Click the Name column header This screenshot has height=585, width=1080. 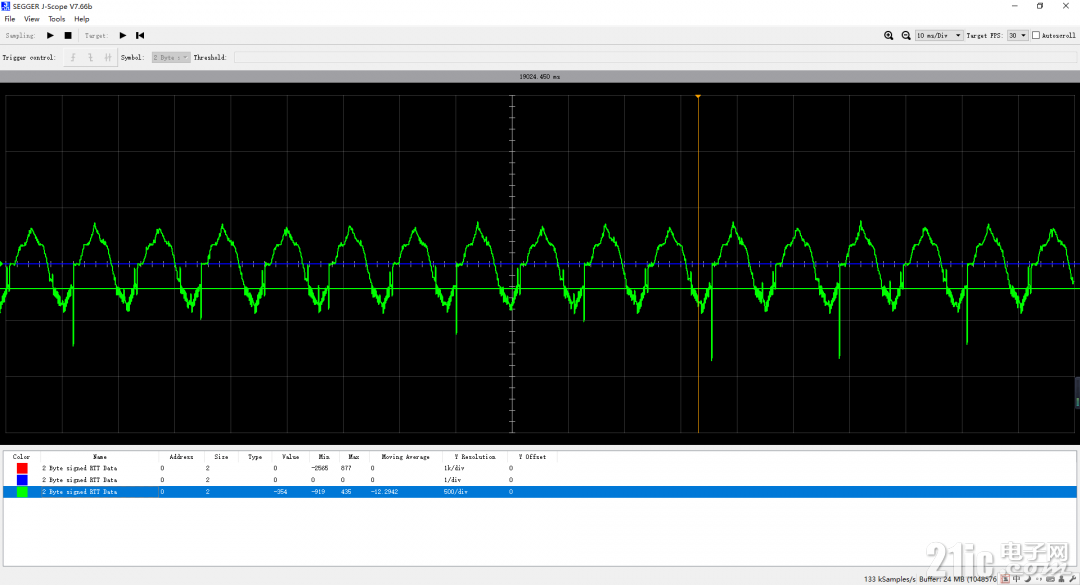click(x=100, y=456)
